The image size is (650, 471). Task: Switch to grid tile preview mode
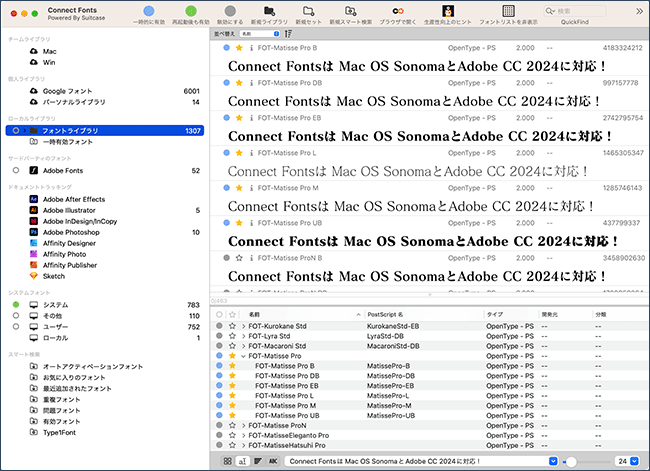click(228, 461)
